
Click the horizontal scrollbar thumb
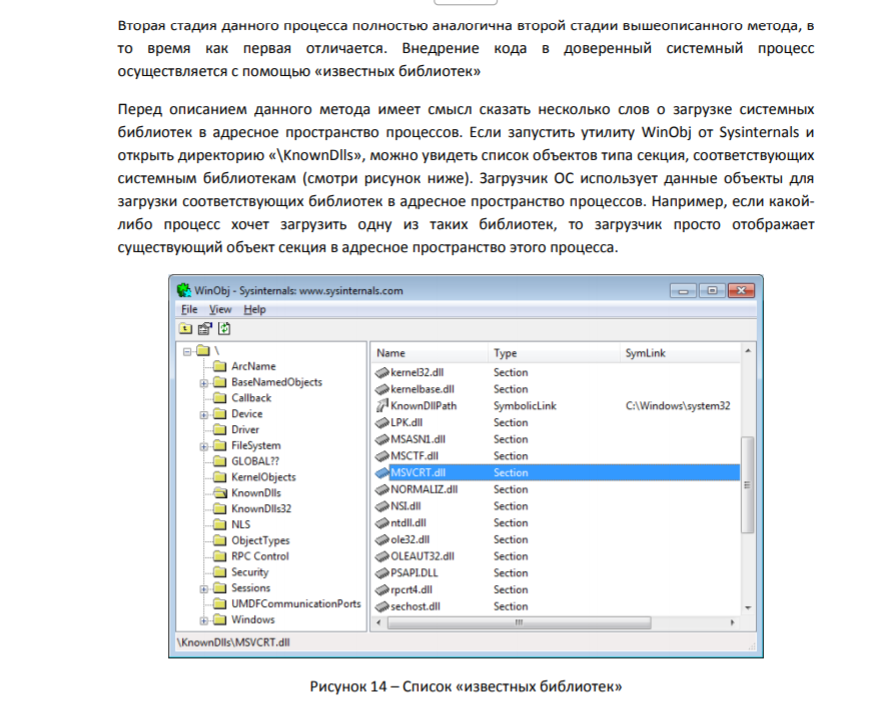click(x=519, y=622)
